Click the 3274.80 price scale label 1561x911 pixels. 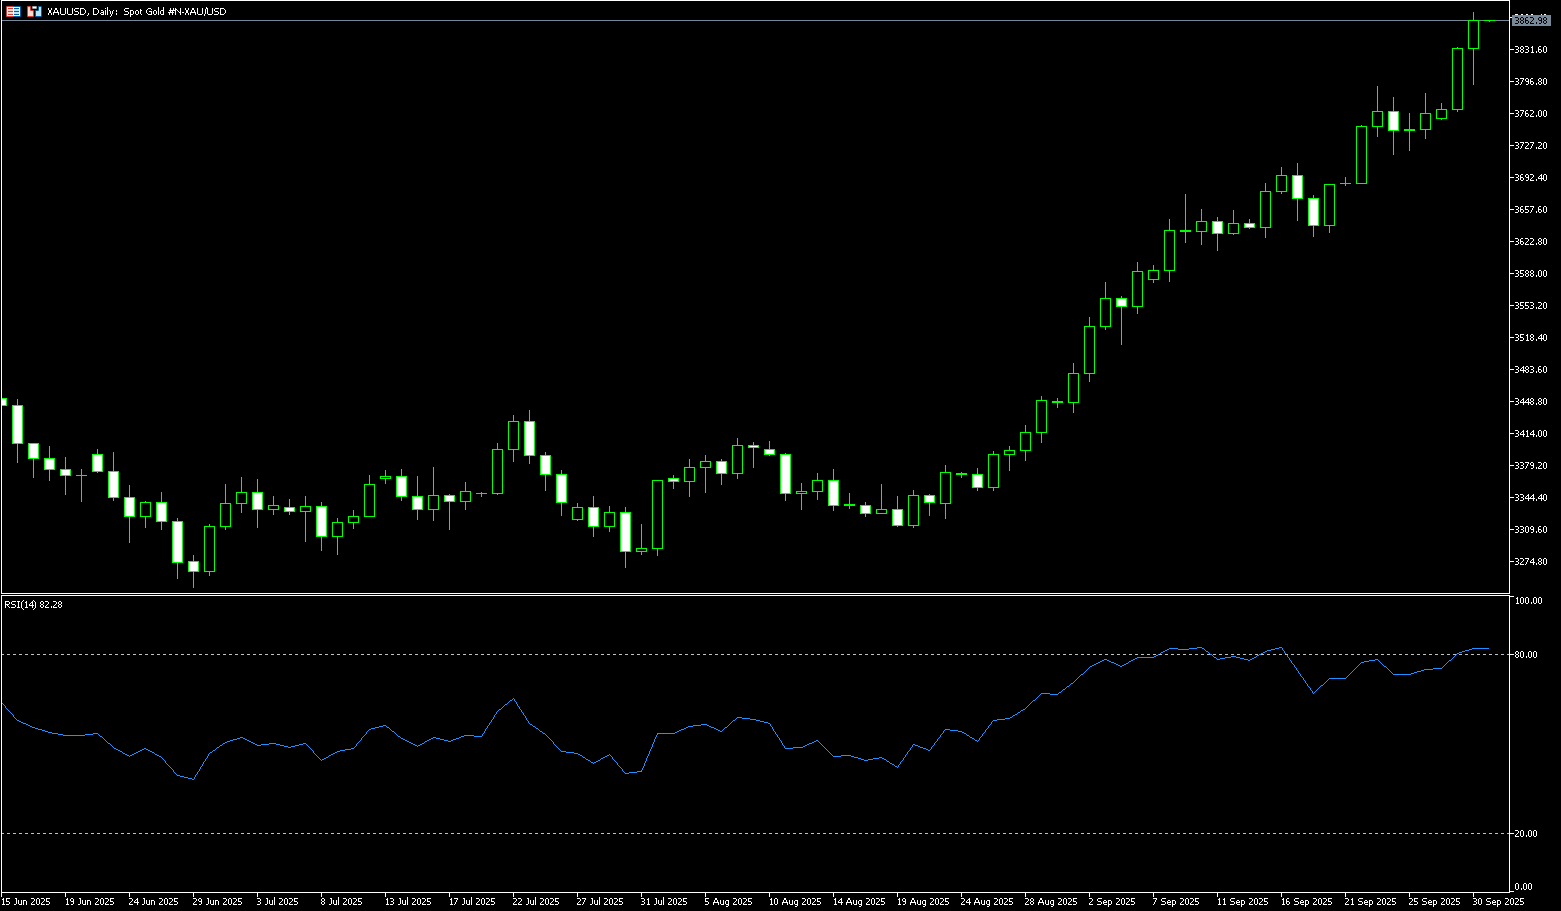tap(1530, 562)
